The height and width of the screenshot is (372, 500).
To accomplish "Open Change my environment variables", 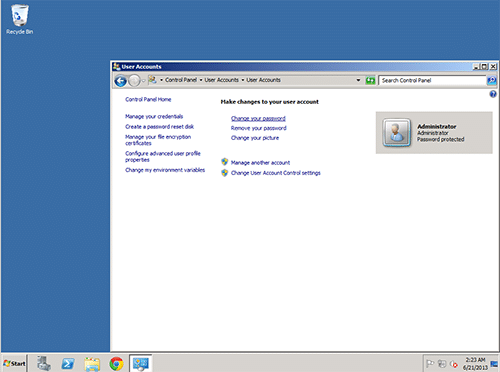I will pos(165,170).
